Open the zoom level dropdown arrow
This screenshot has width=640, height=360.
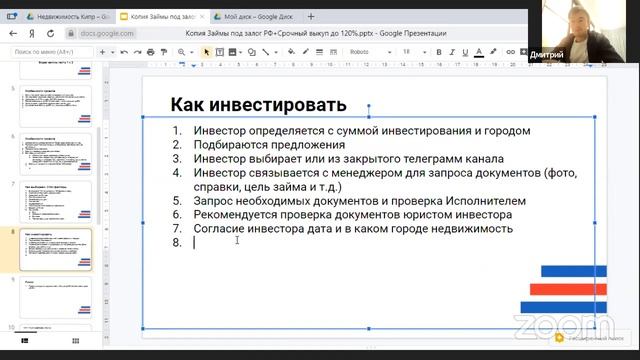click(191, 52)
